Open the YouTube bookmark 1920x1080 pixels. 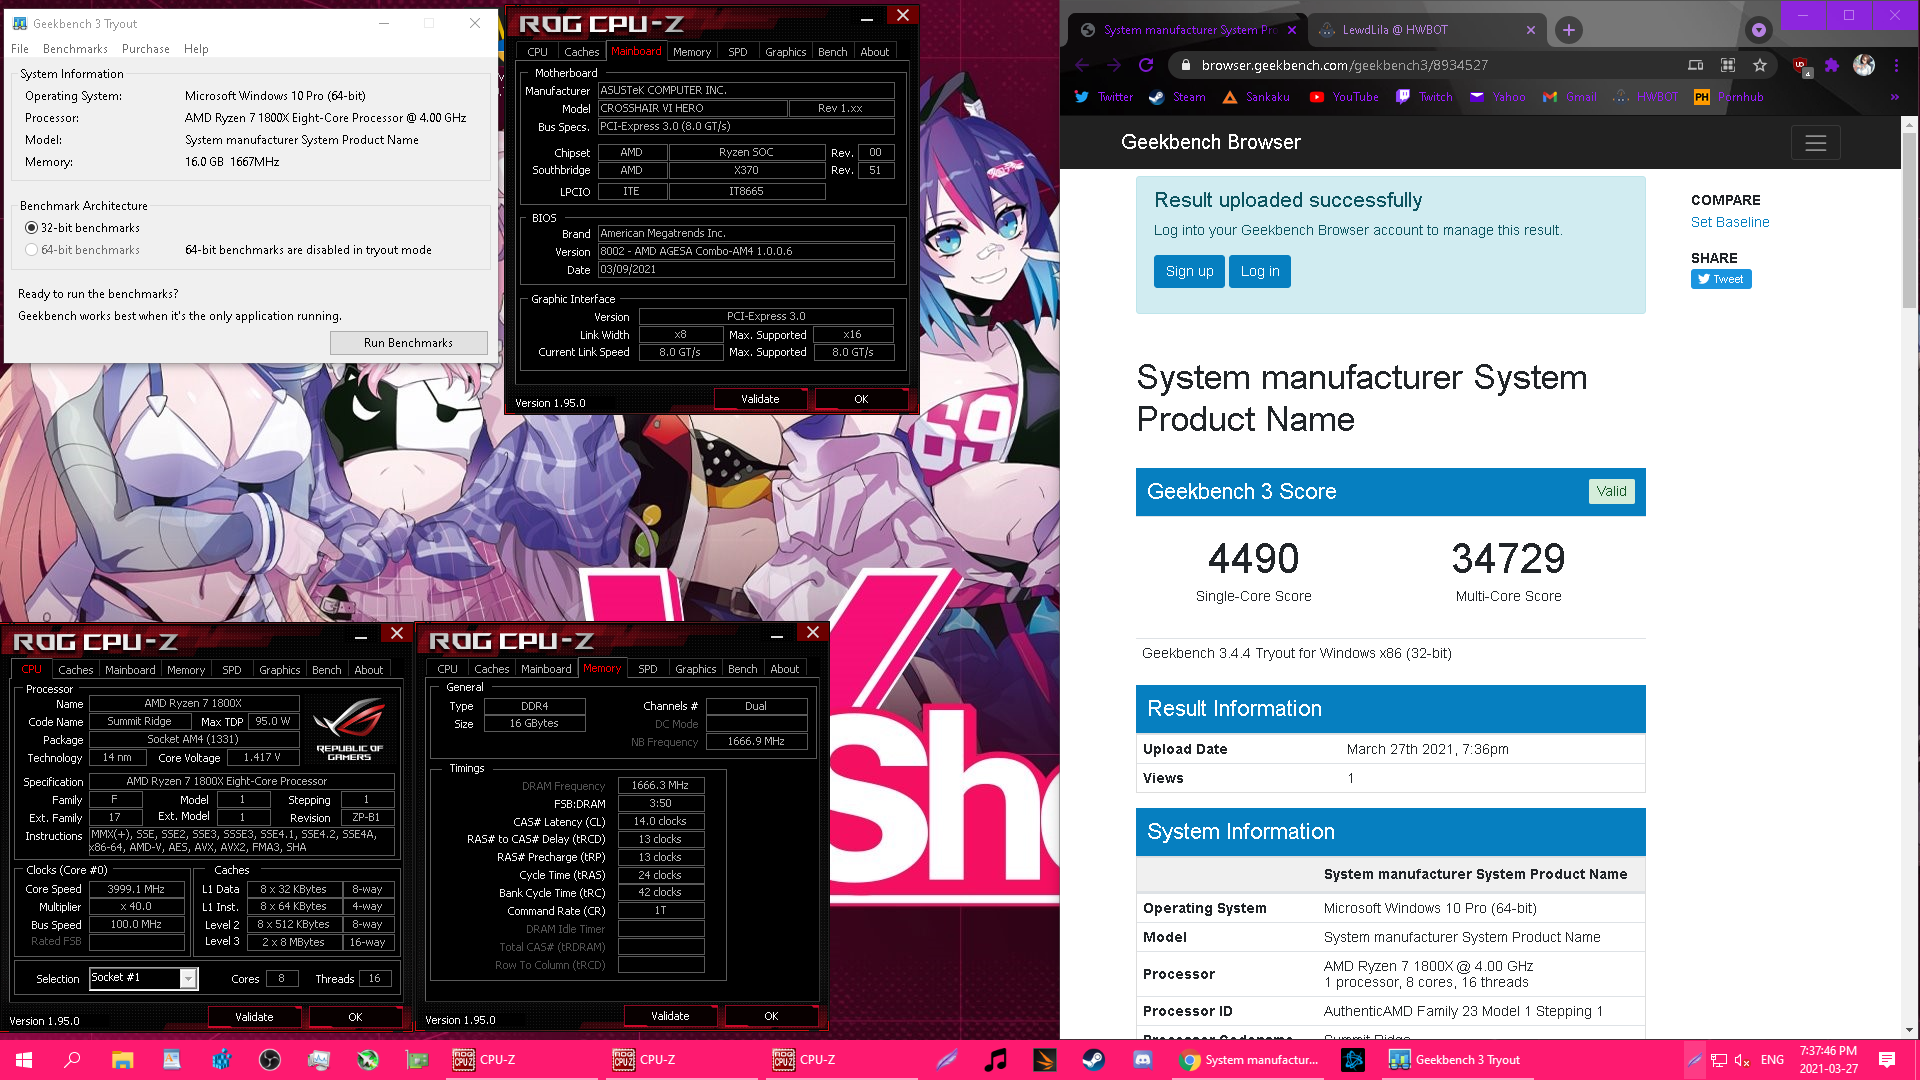[1344, 97]
